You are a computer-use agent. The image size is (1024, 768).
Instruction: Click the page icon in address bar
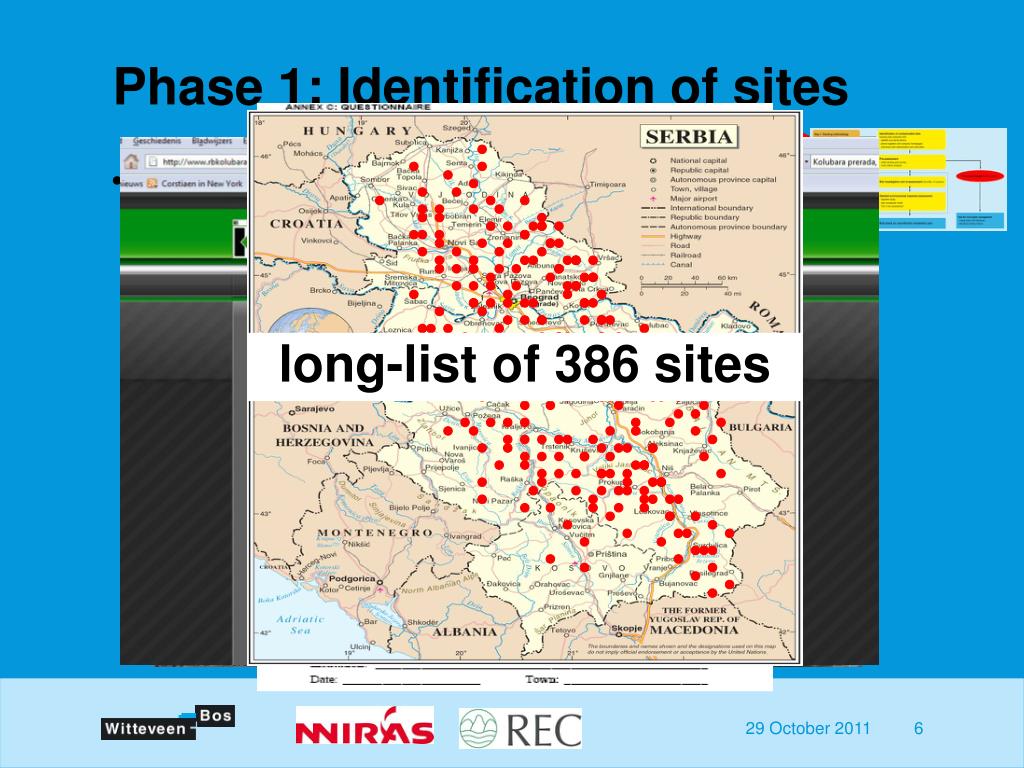pos(152,161)
